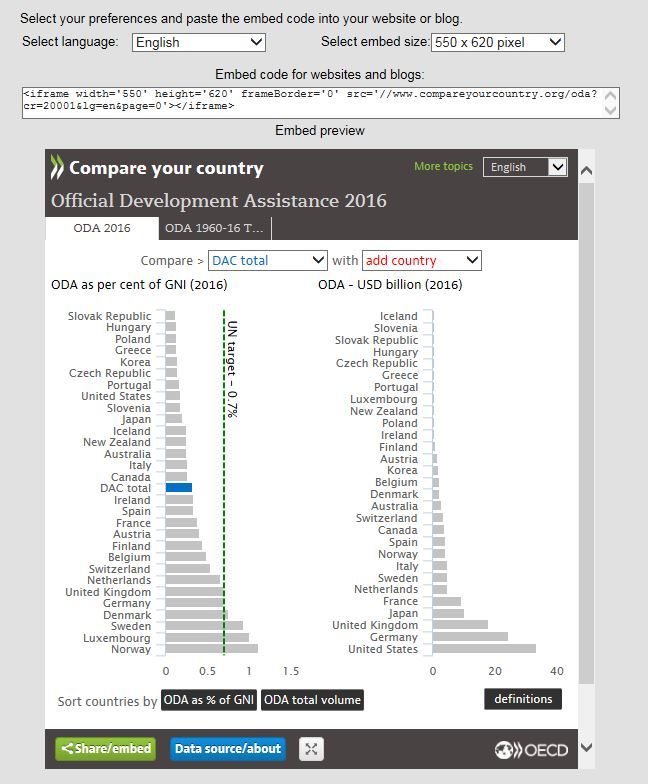Switch to the ODA 1960-16 T... tab

pos(214,228)
